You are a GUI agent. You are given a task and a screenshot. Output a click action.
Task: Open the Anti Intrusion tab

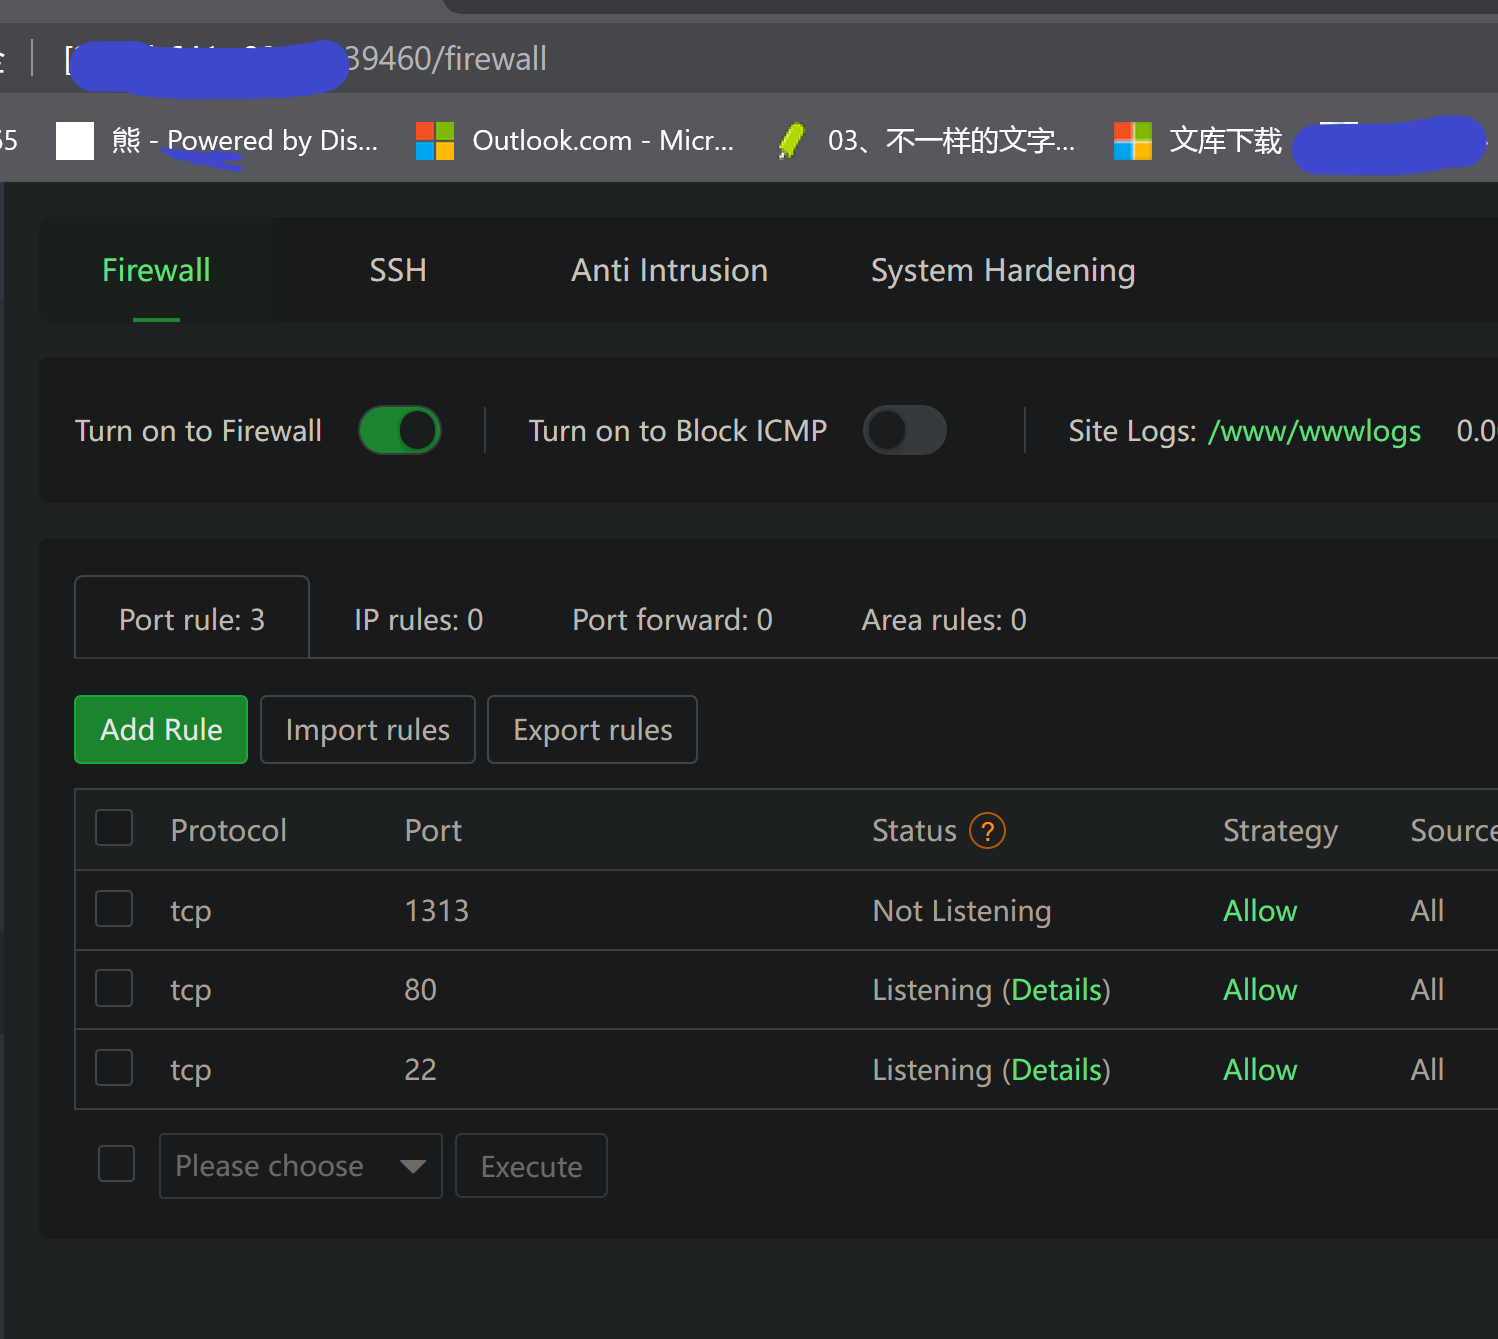click(x=669, y=271)
